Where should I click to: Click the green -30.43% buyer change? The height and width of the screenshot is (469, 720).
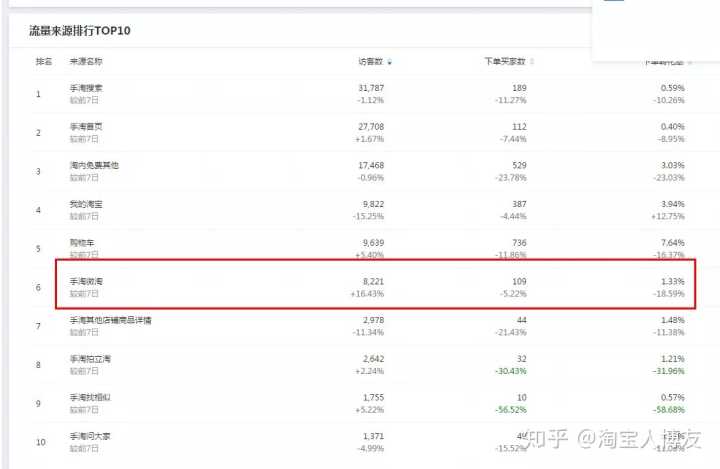click(511, 371)
